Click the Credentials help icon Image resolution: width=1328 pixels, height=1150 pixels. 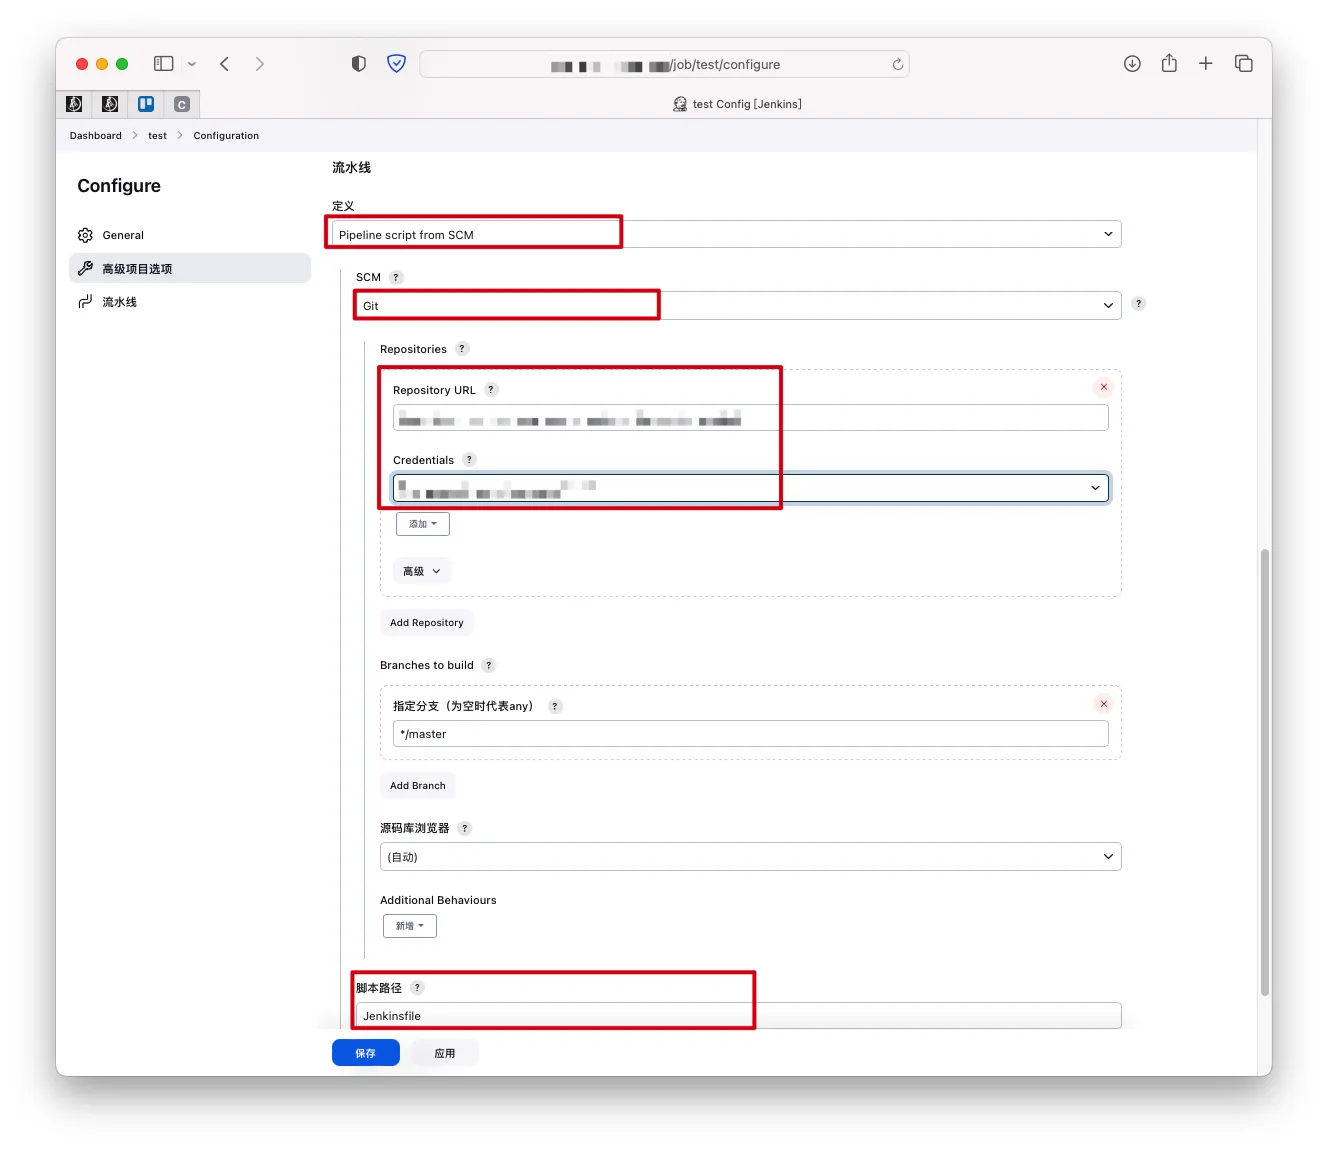469,460
